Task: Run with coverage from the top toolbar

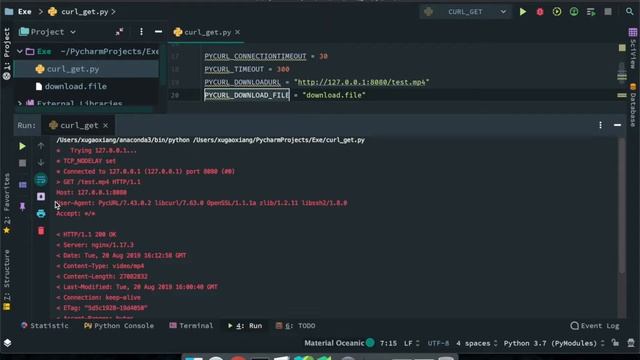Action: pos(557,12)
